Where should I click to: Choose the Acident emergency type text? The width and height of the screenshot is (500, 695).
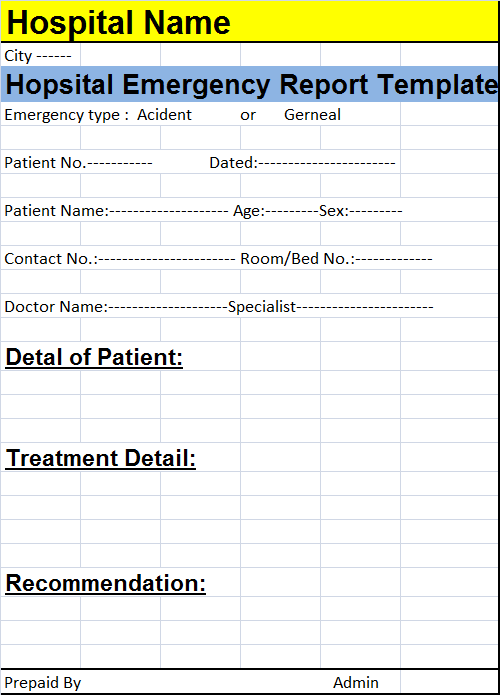(x=164, y=115)
